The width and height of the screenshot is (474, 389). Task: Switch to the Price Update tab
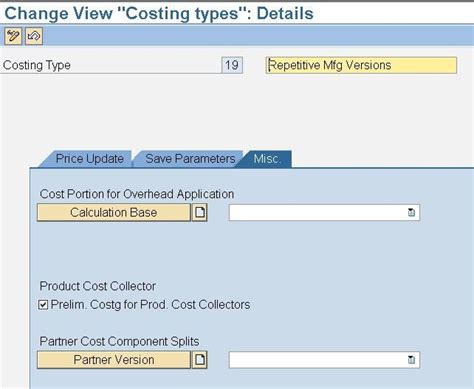(x=89, y=159)
